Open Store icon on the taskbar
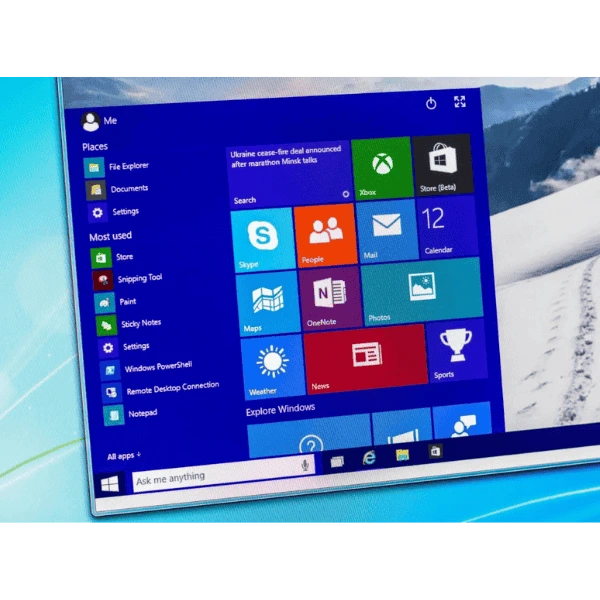This screenshot has height=600, width=600. click(435, 452)
